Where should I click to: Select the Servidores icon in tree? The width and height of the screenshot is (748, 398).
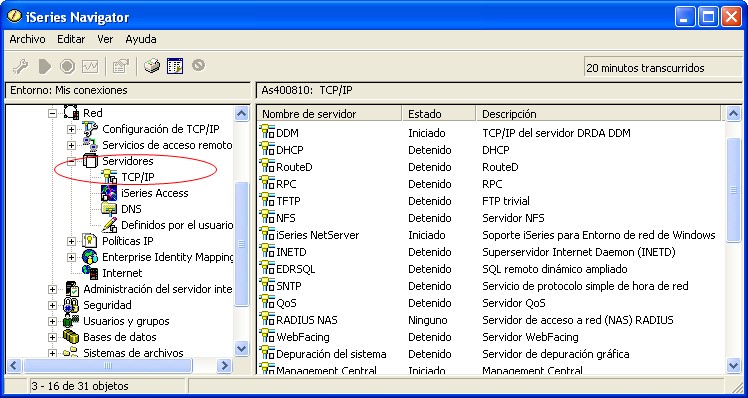coord(90,161)
